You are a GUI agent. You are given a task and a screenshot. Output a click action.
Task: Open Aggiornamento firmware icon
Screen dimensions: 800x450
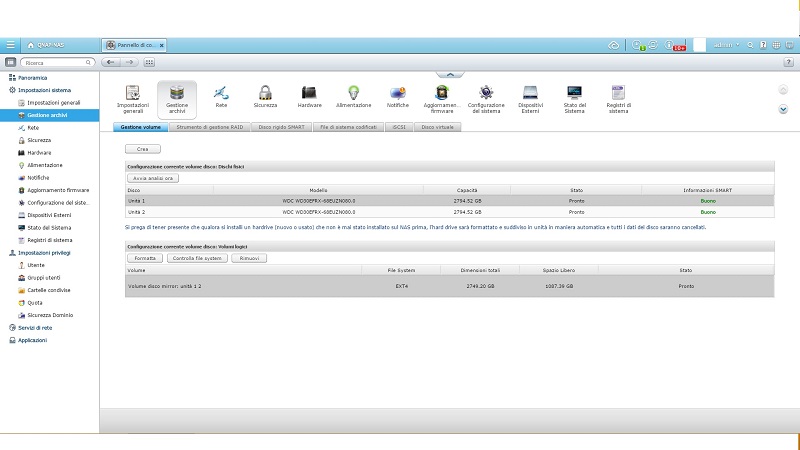(441, 95)
